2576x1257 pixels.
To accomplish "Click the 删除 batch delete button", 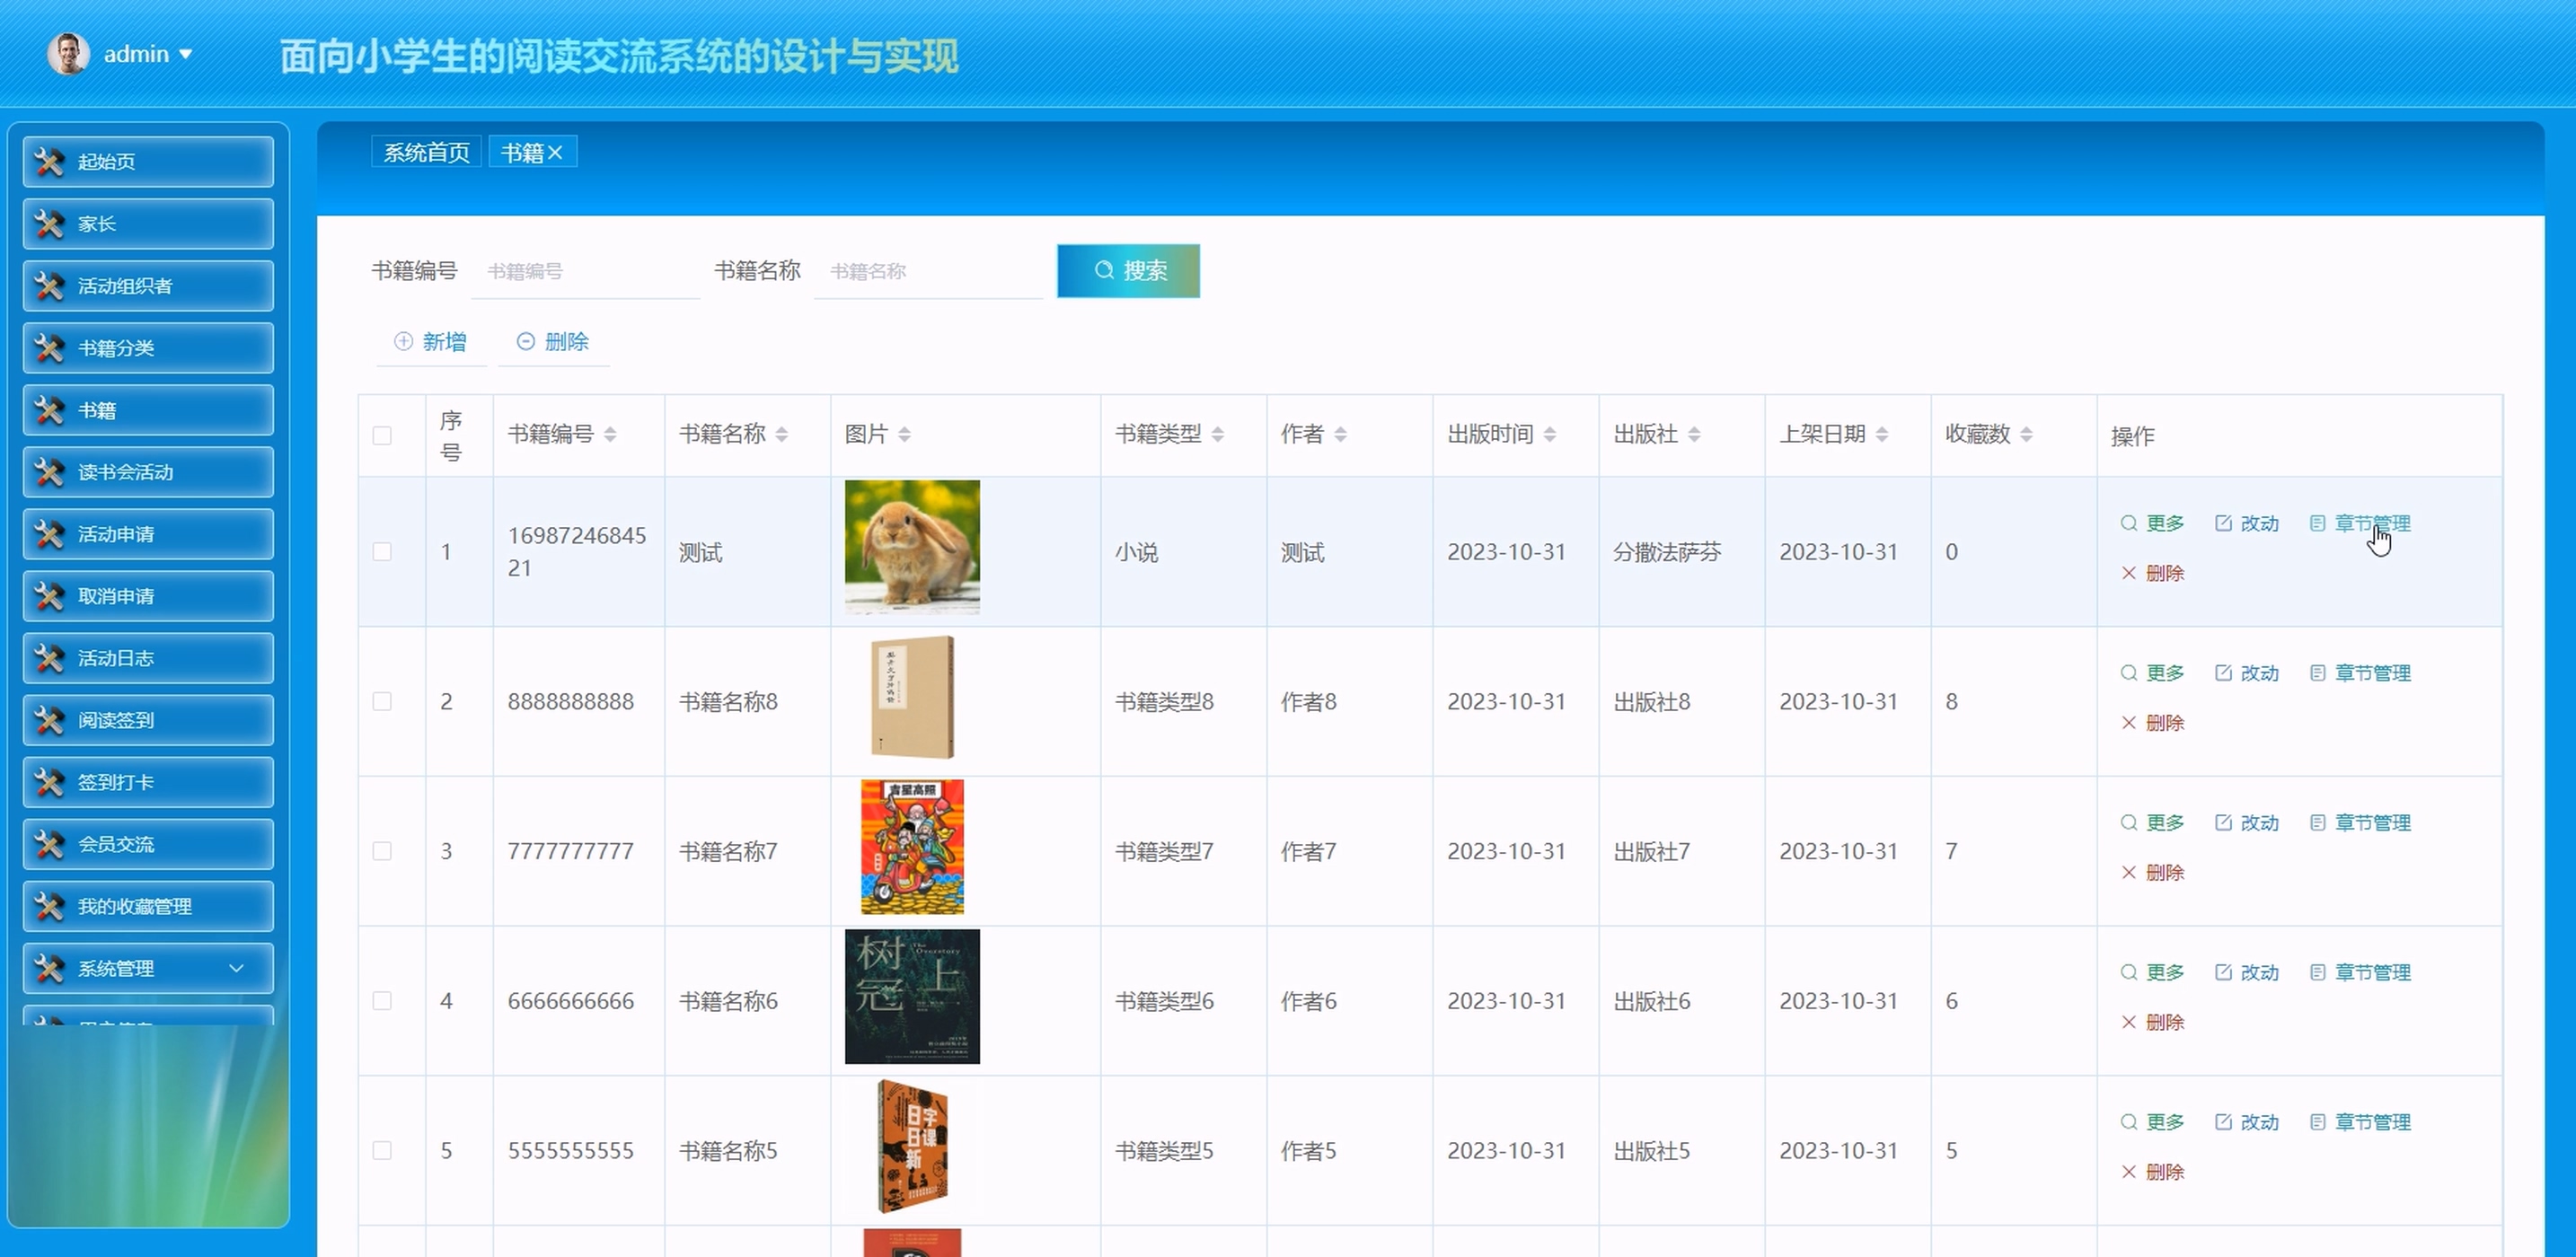I will pyautogui.click(x=553, y=342).
